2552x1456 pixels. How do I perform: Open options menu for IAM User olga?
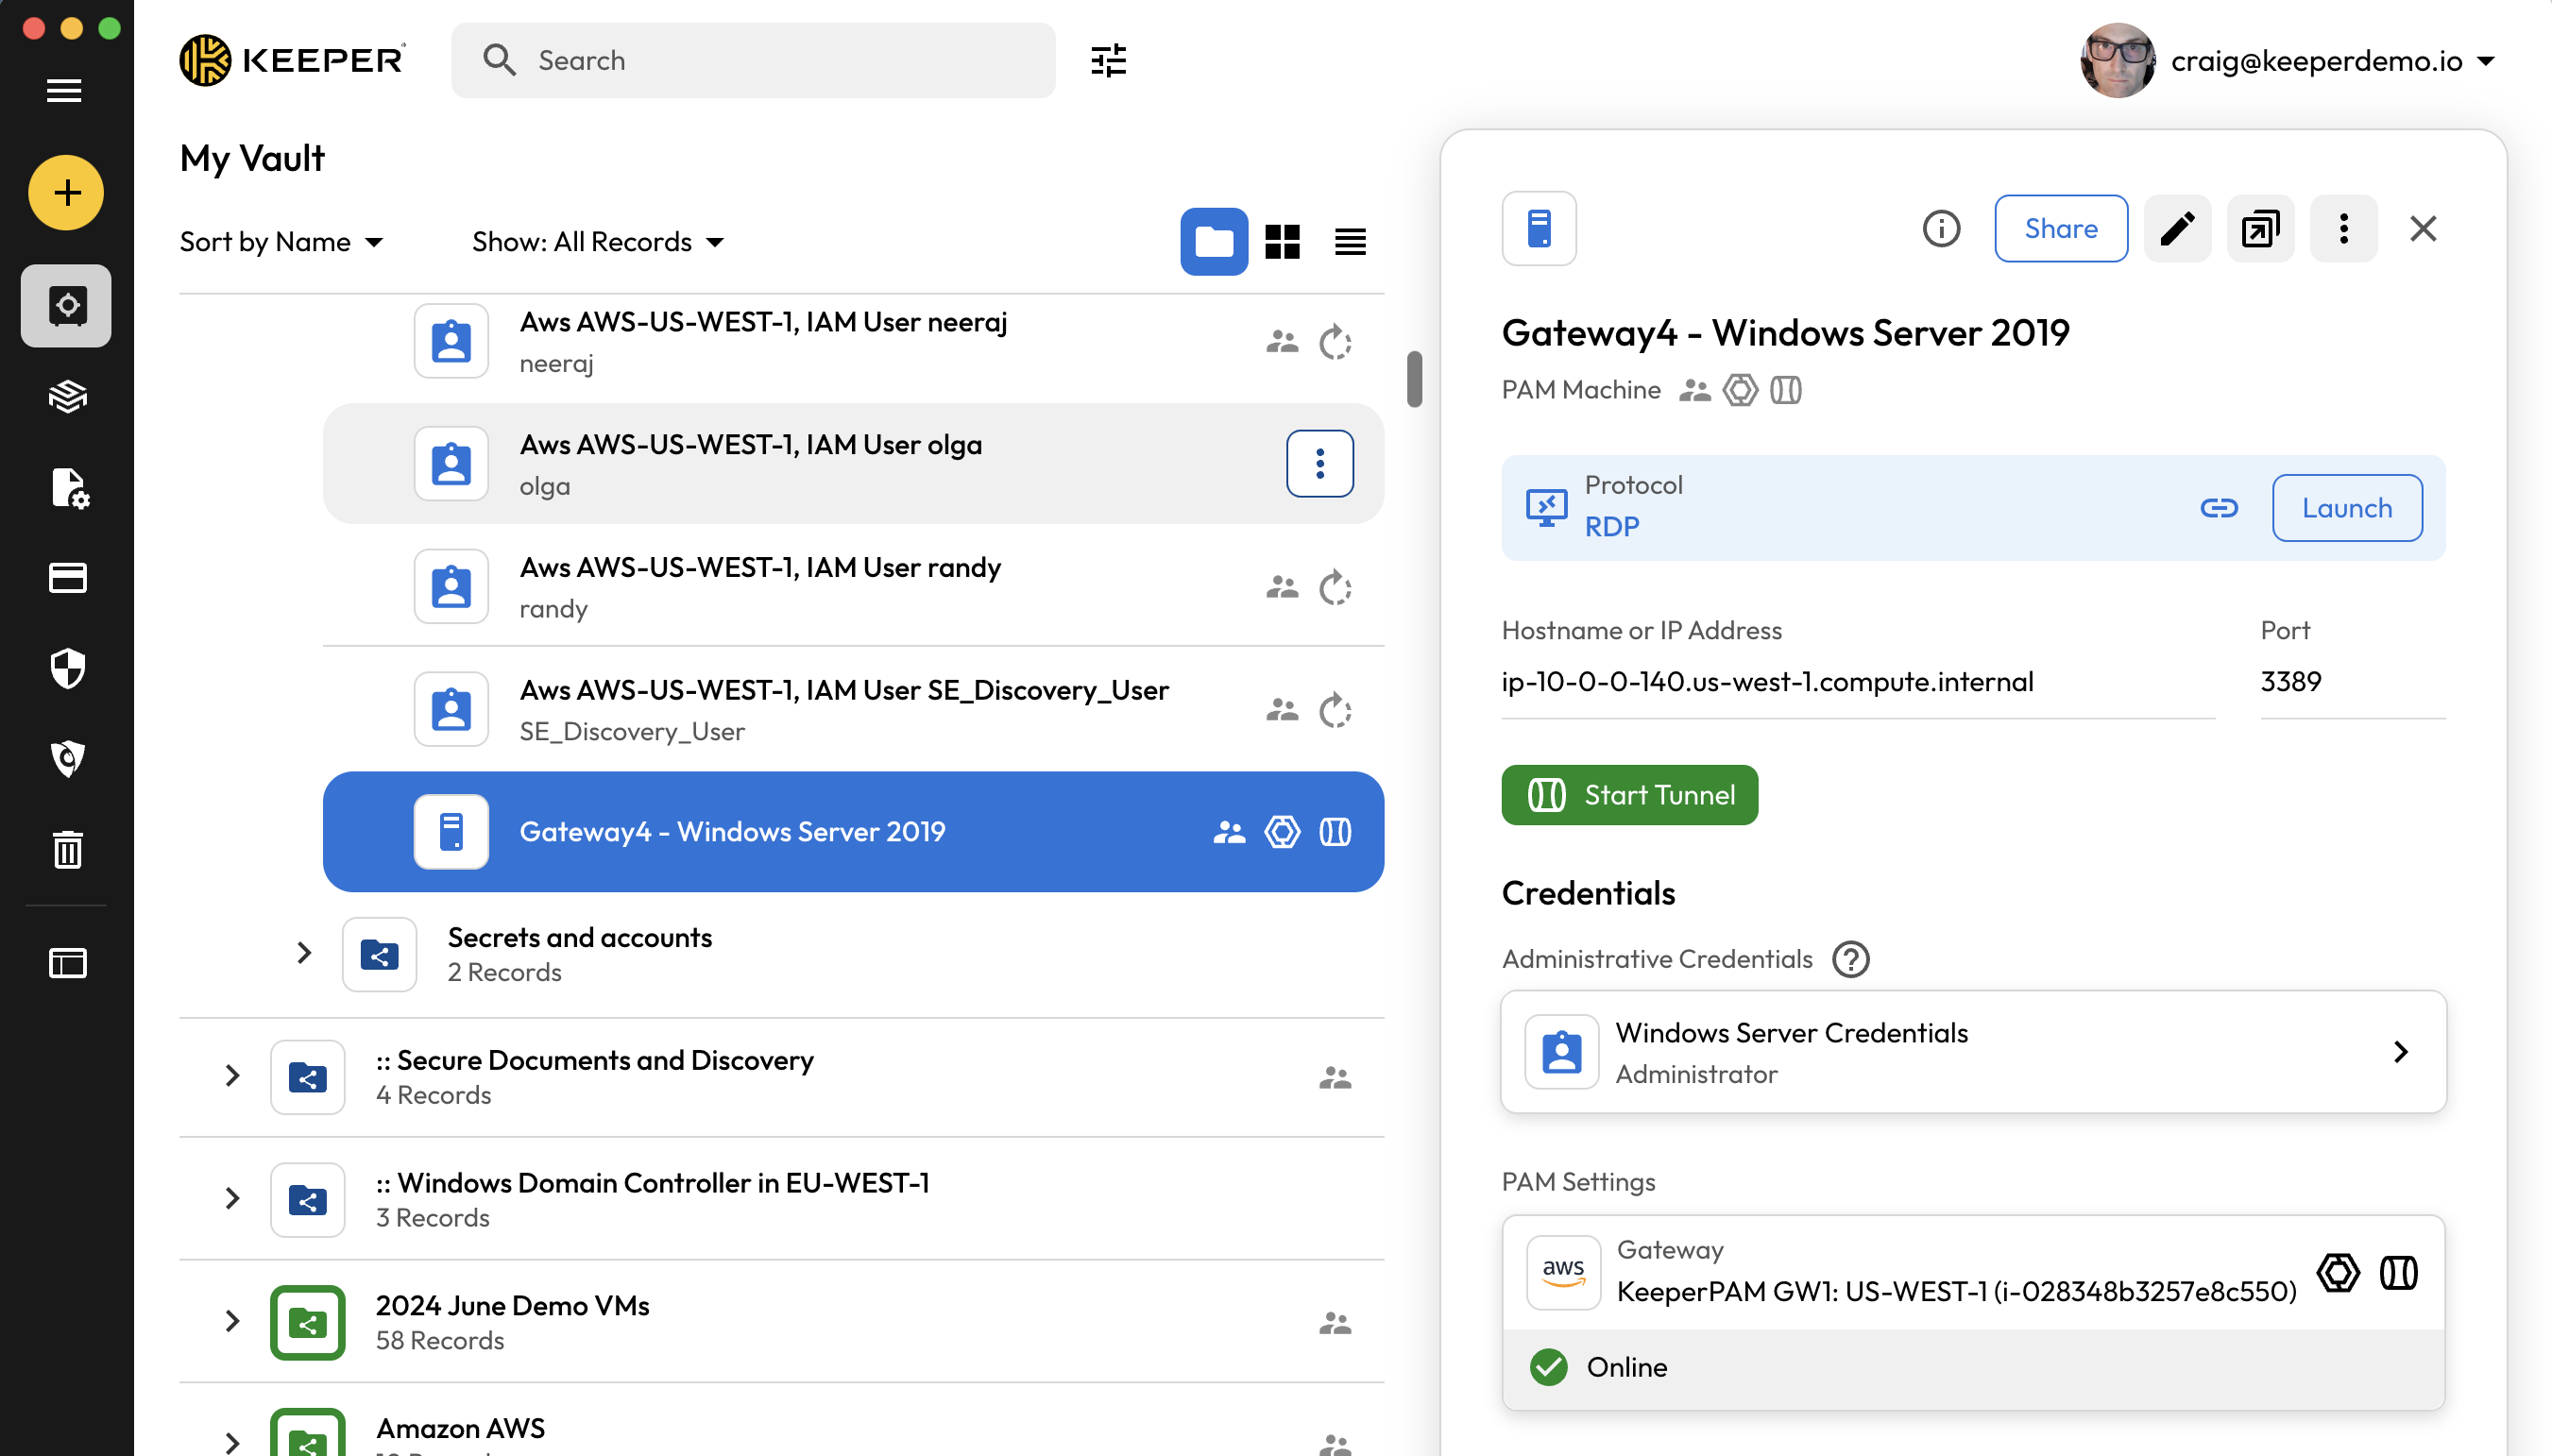(1319, 464)
